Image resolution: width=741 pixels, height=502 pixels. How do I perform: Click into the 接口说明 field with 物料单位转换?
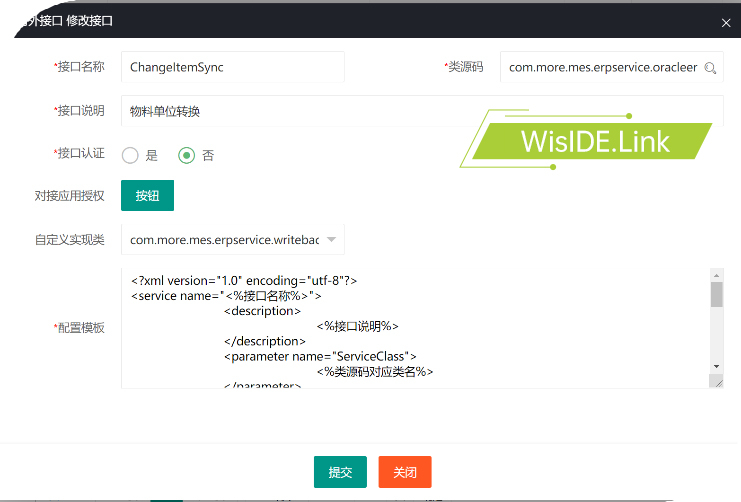click(420, 111)
